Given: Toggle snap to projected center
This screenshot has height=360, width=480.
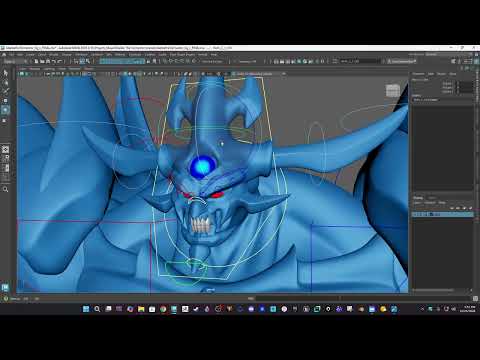Looking at the screenshot, I should tap(182, 61).
